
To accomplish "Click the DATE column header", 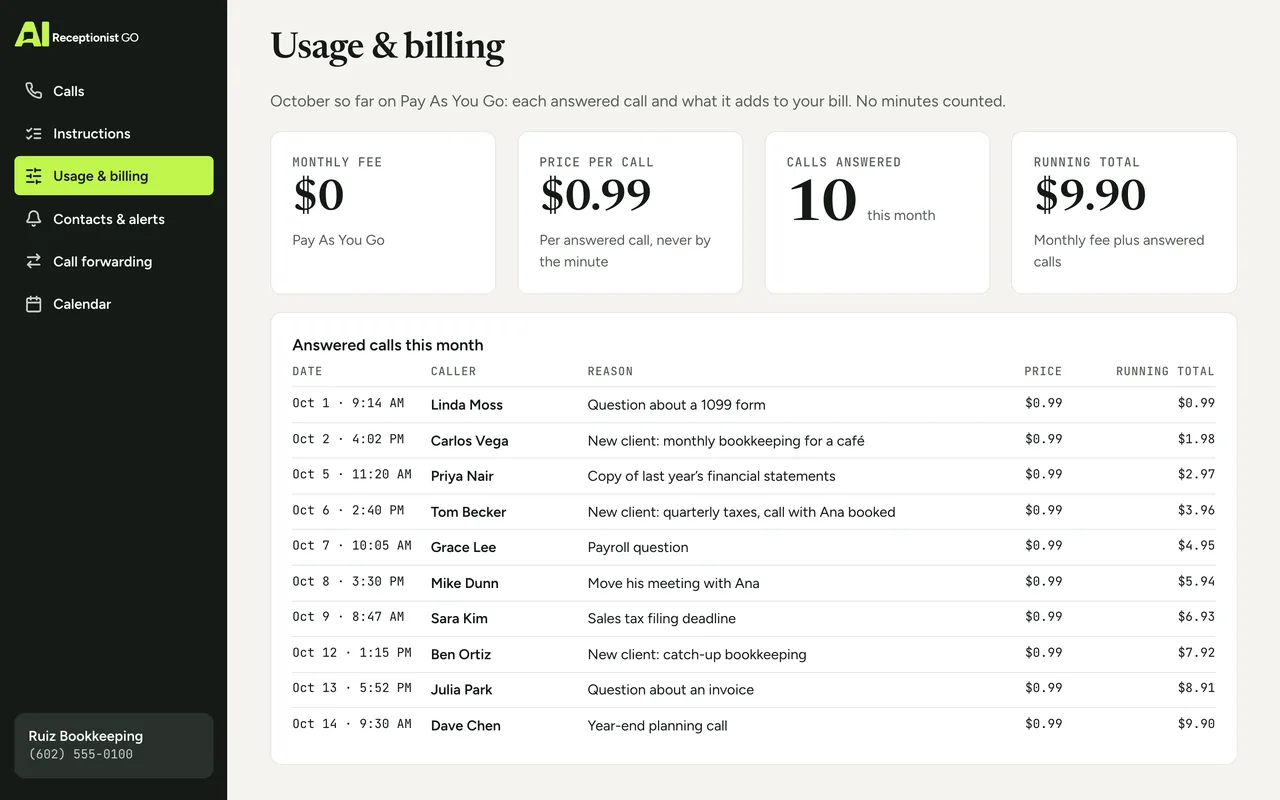I will (307, 371).
